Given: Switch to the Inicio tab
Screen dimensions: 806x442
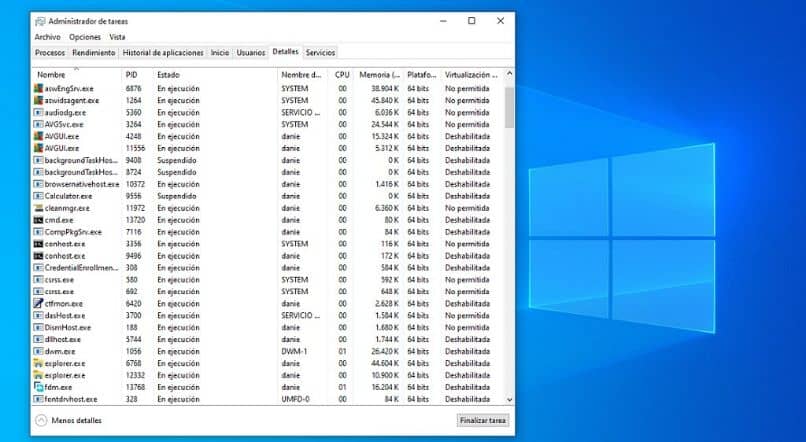Looking at the screenshot, I should [x=219, y=52].
